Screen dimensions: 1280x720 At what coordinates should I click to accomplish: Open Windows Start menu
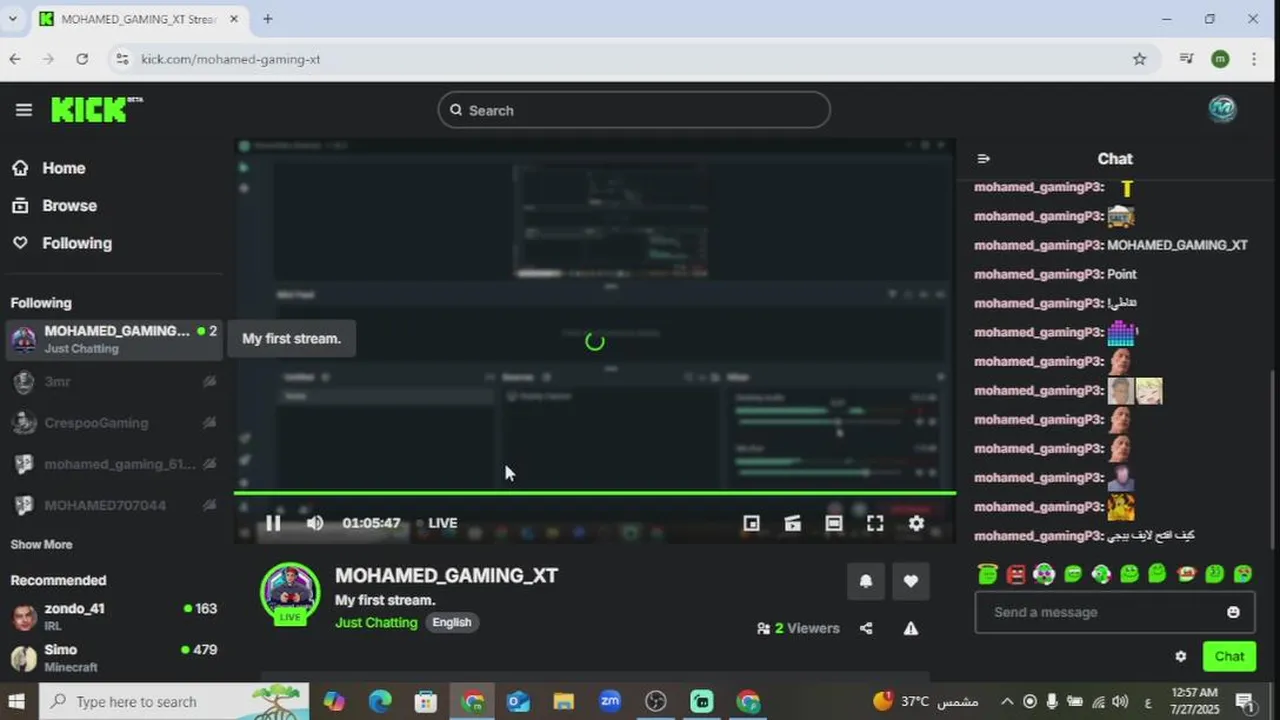click(x=16, y=701)
